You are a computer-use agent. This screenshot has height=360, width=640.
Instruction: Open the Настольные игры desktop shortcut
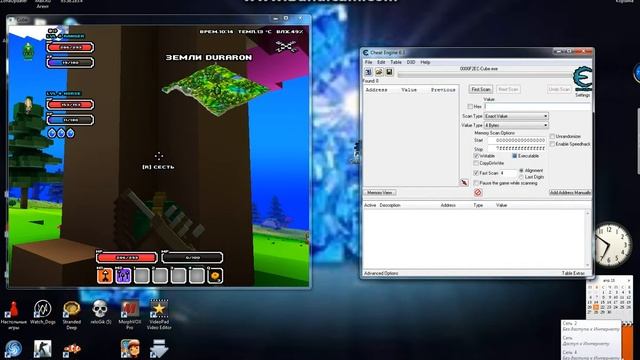pos(13,315)
